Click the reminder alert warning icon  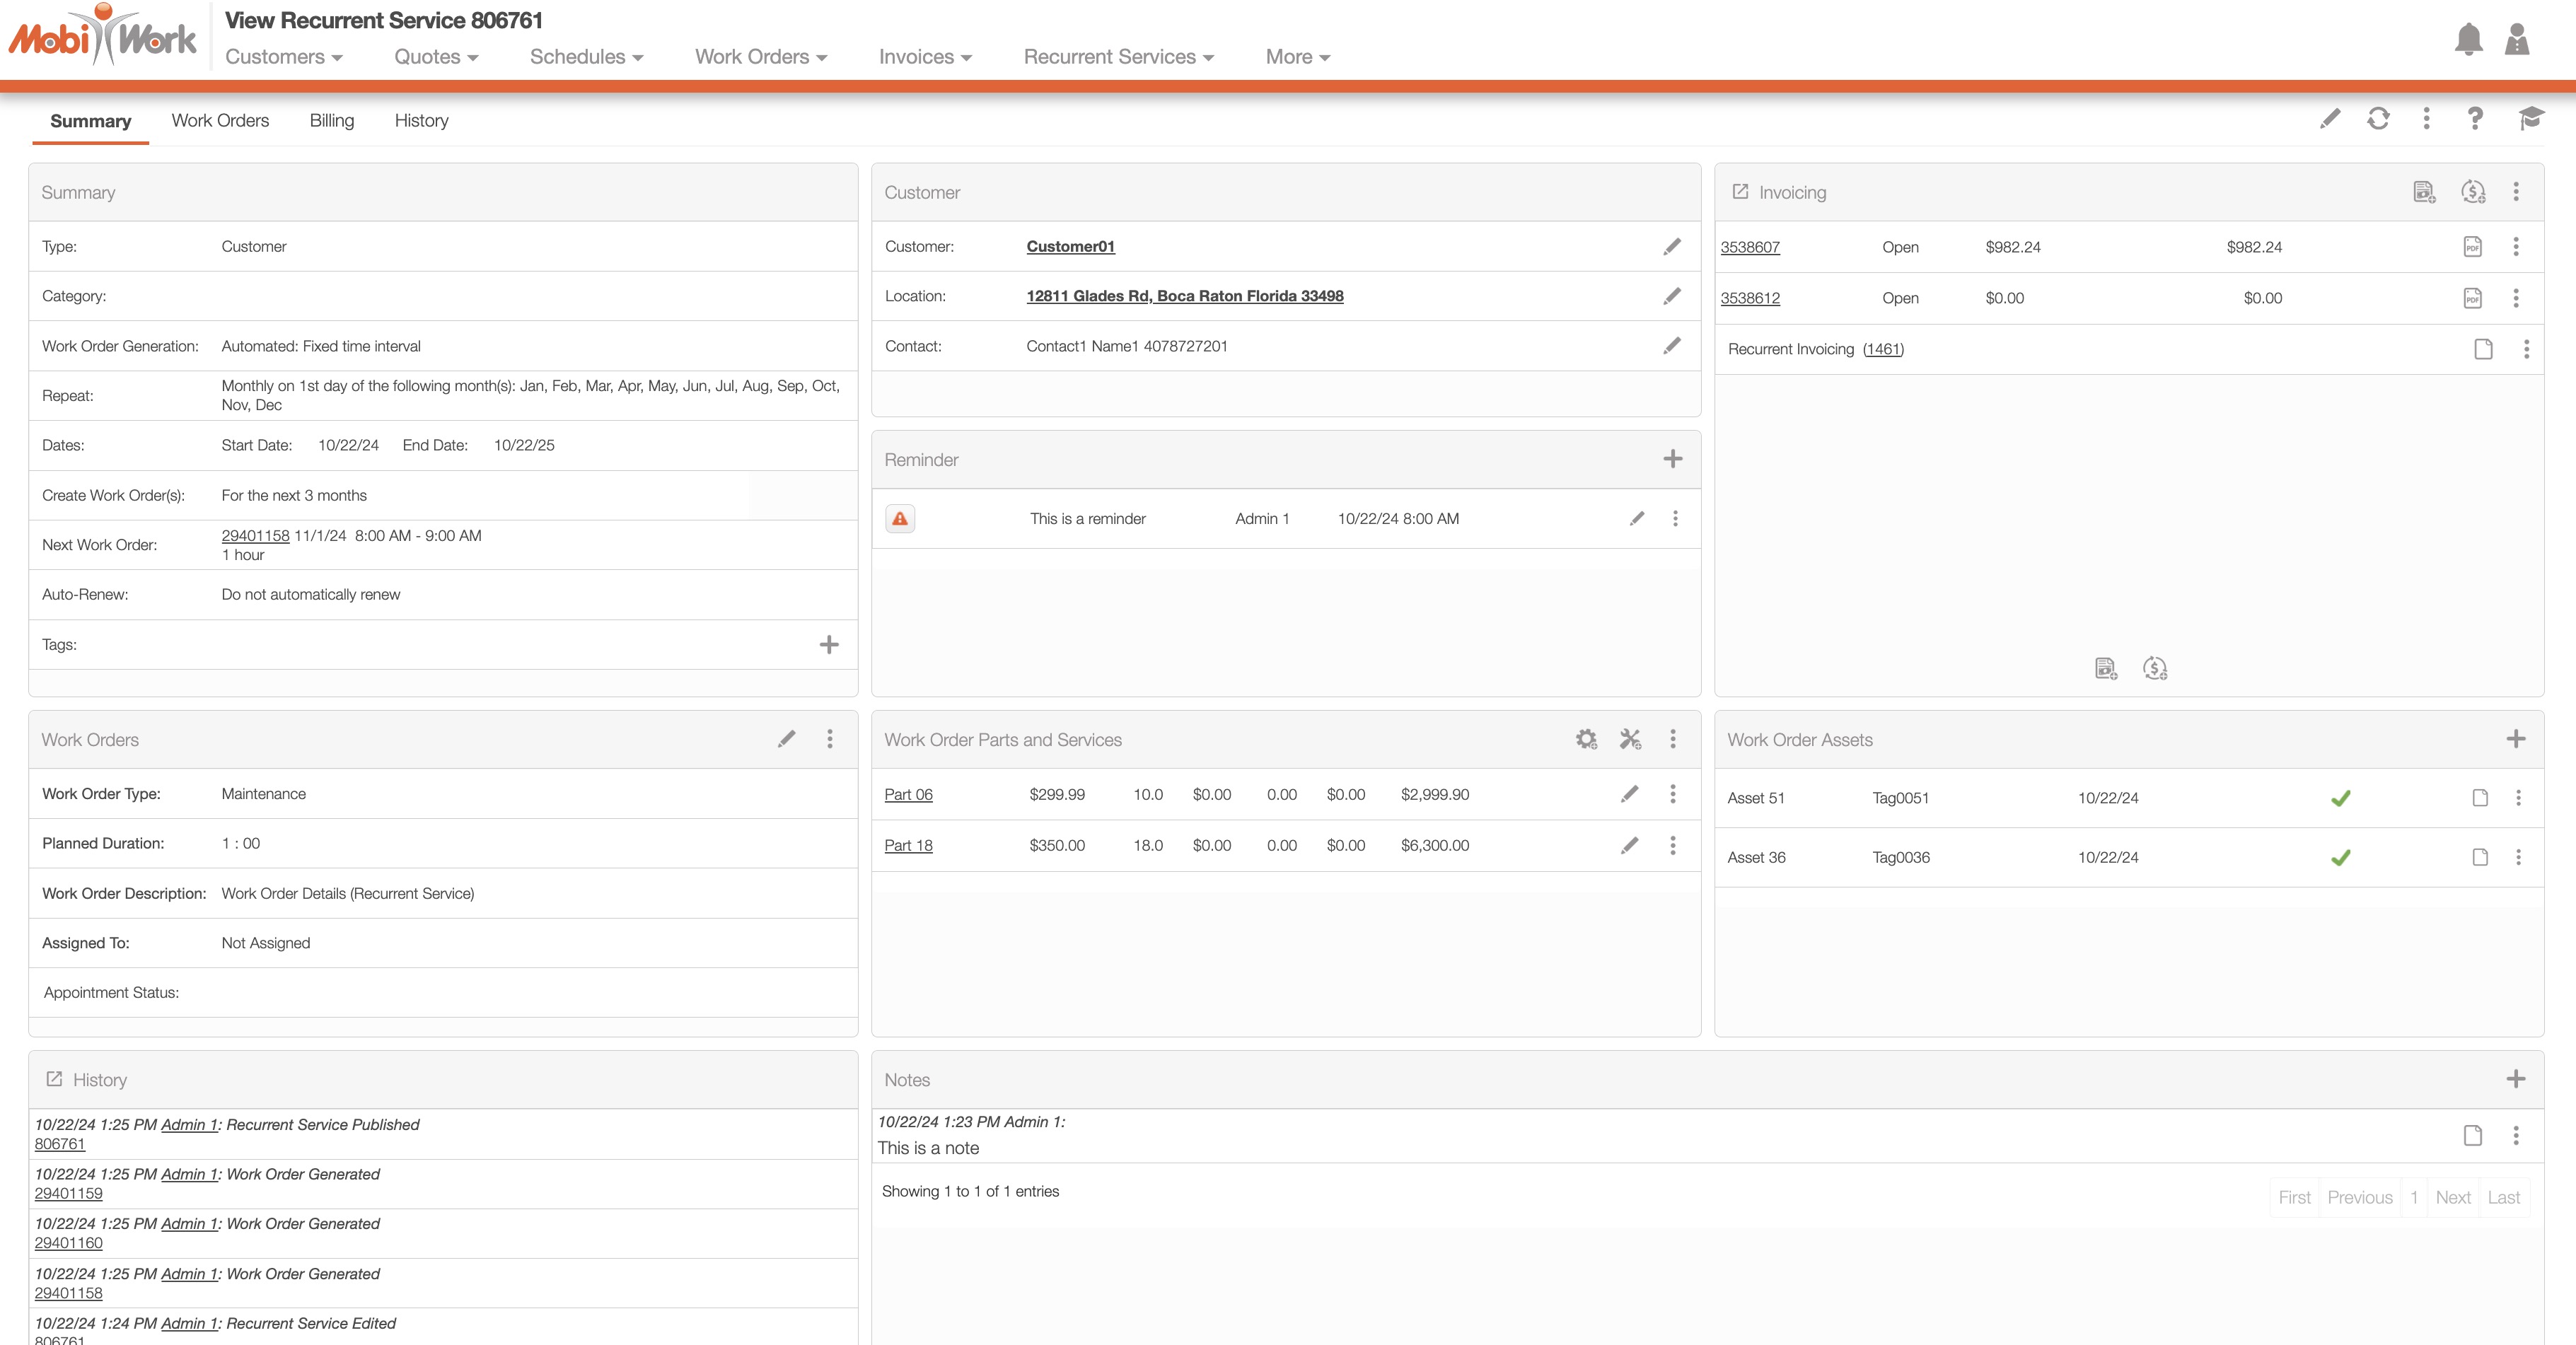[x=900, y=519]
